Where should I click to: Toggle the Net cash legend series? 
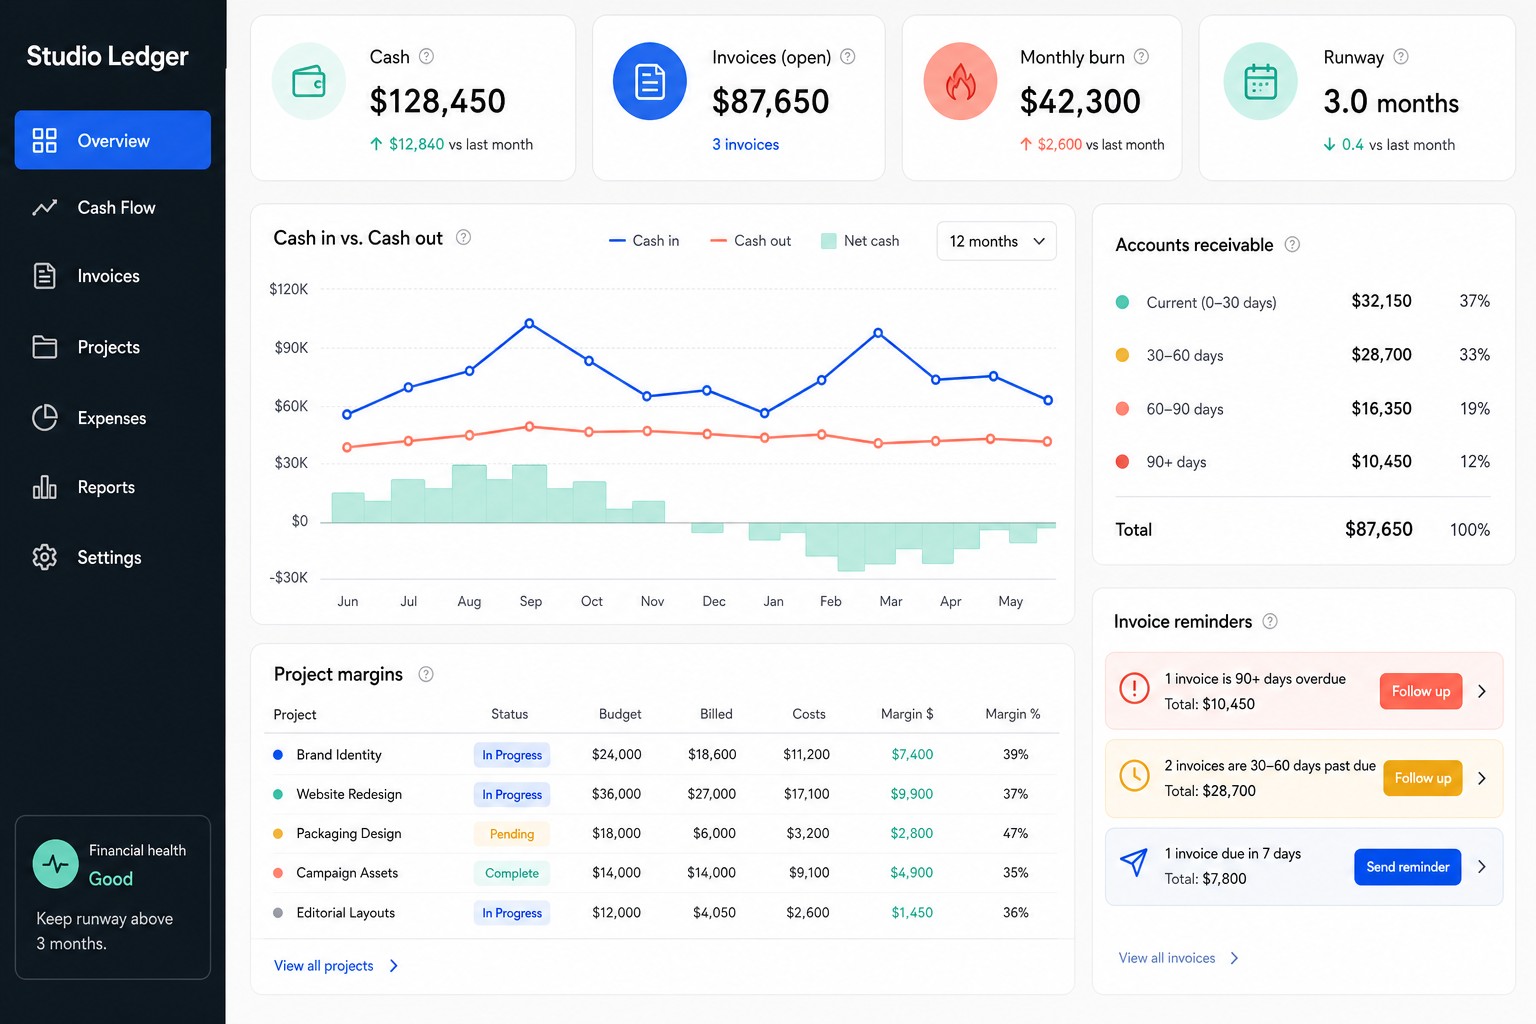click(860, 241)
